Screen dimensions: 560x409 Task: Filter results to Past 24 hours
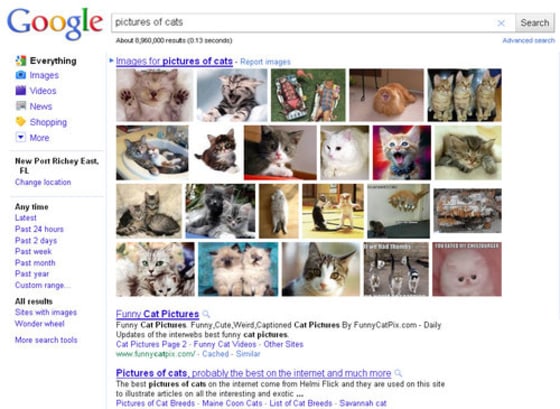pos(39,229)
